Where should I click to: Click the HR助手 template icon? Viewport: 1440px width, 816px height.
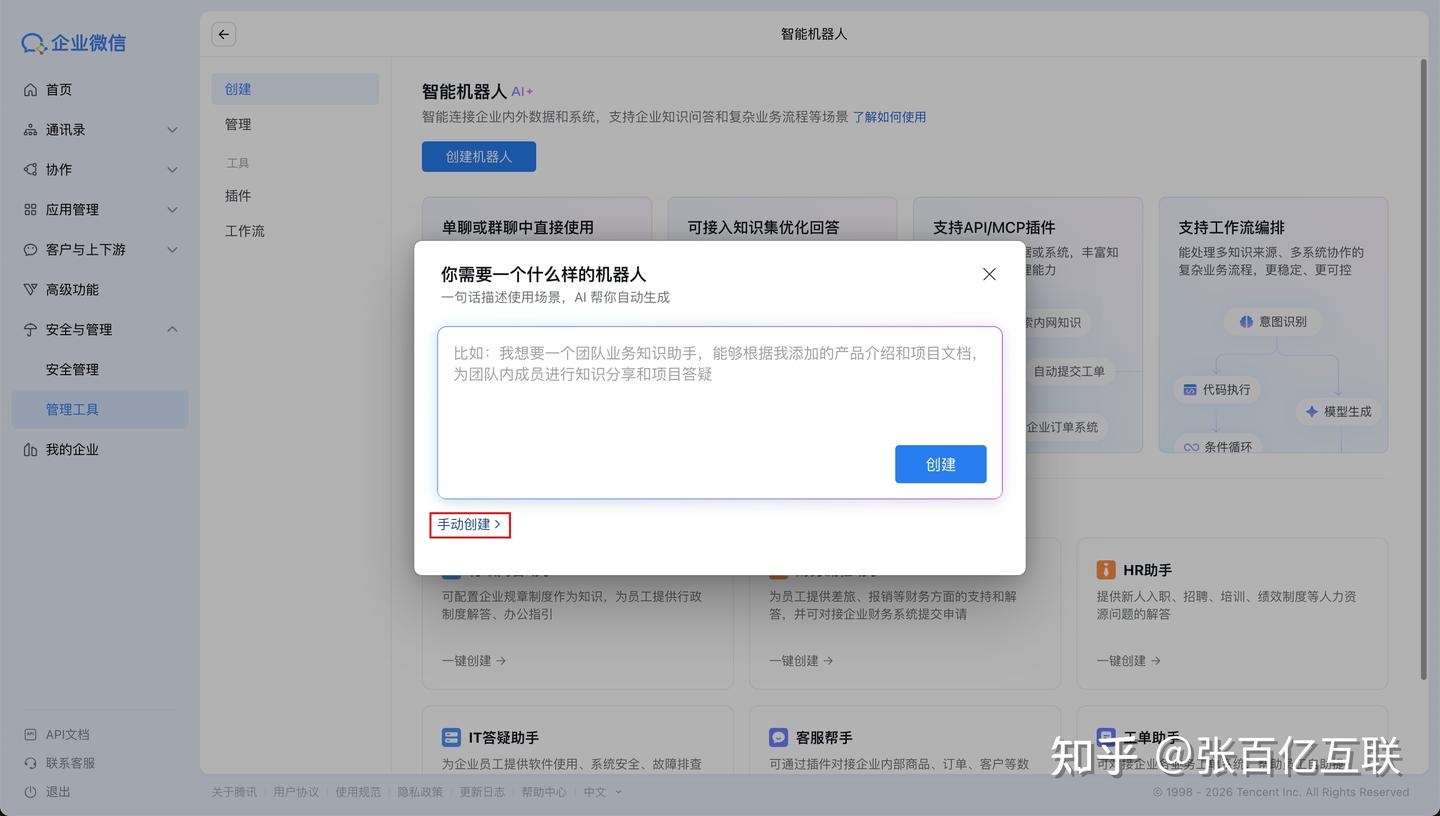[x=1105, y=569]
